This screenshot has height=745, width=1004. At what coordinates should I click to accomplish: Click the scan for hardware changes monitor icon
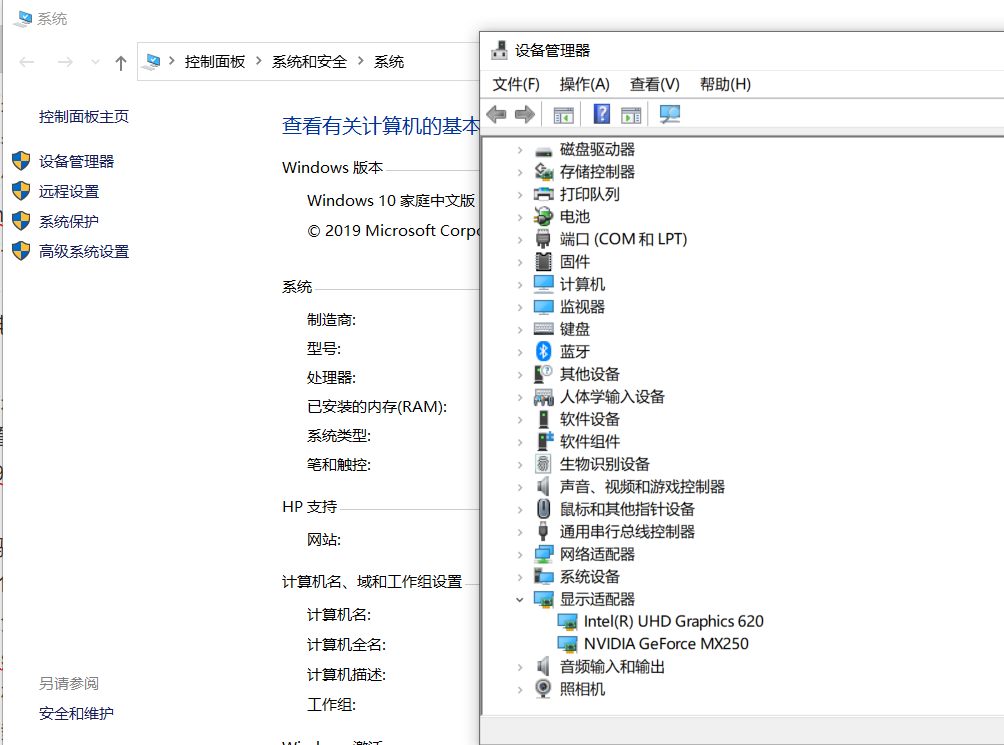coord(670,115)
